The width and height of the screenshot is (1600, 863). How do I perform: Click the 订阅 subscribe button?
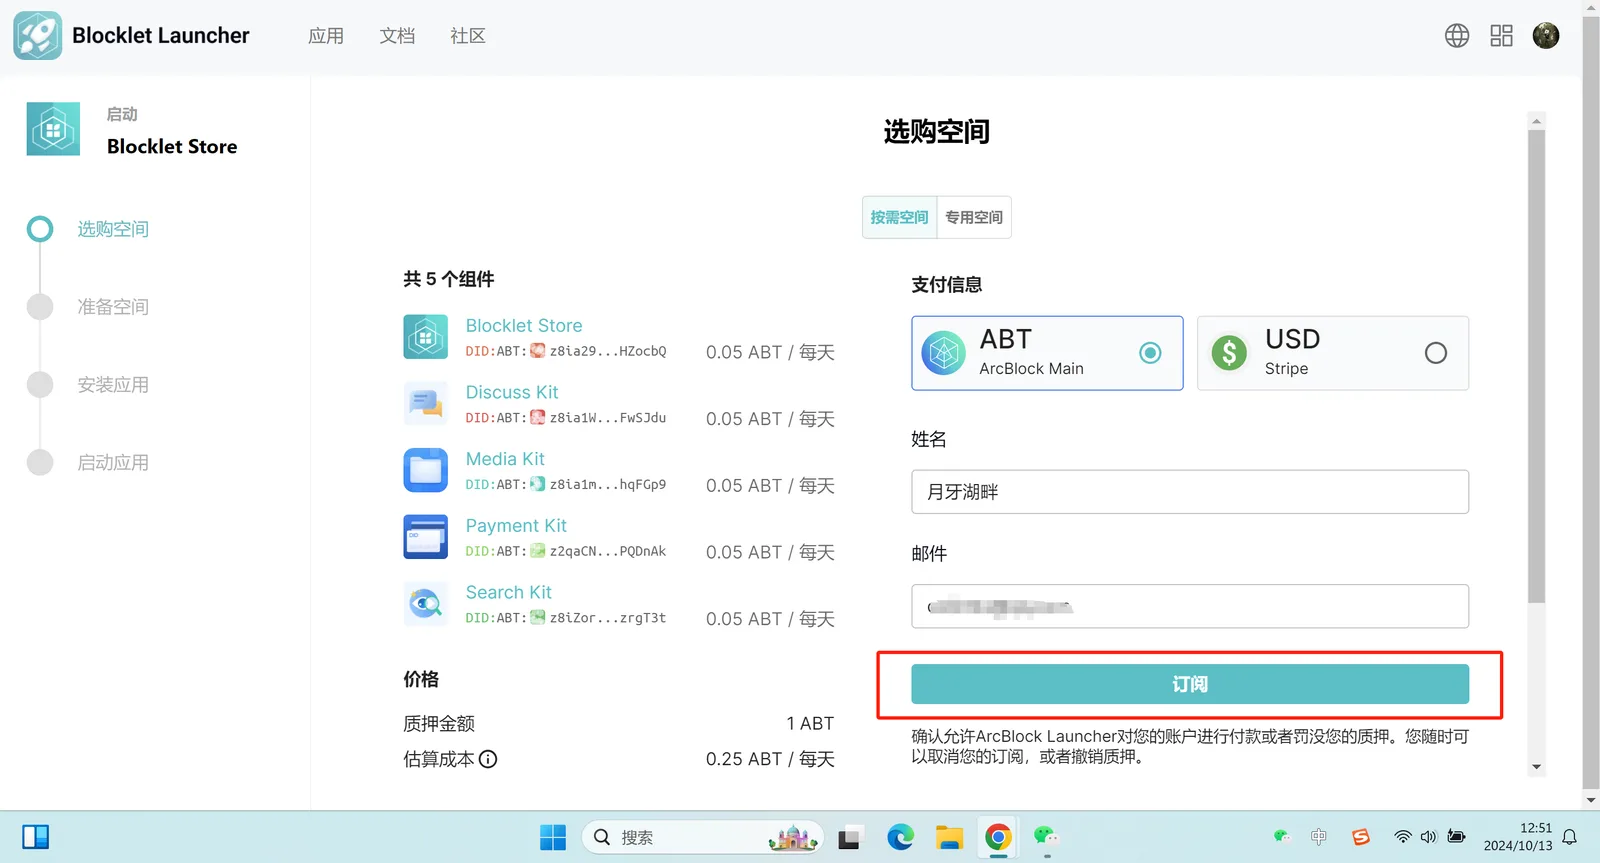[1190, 684]
